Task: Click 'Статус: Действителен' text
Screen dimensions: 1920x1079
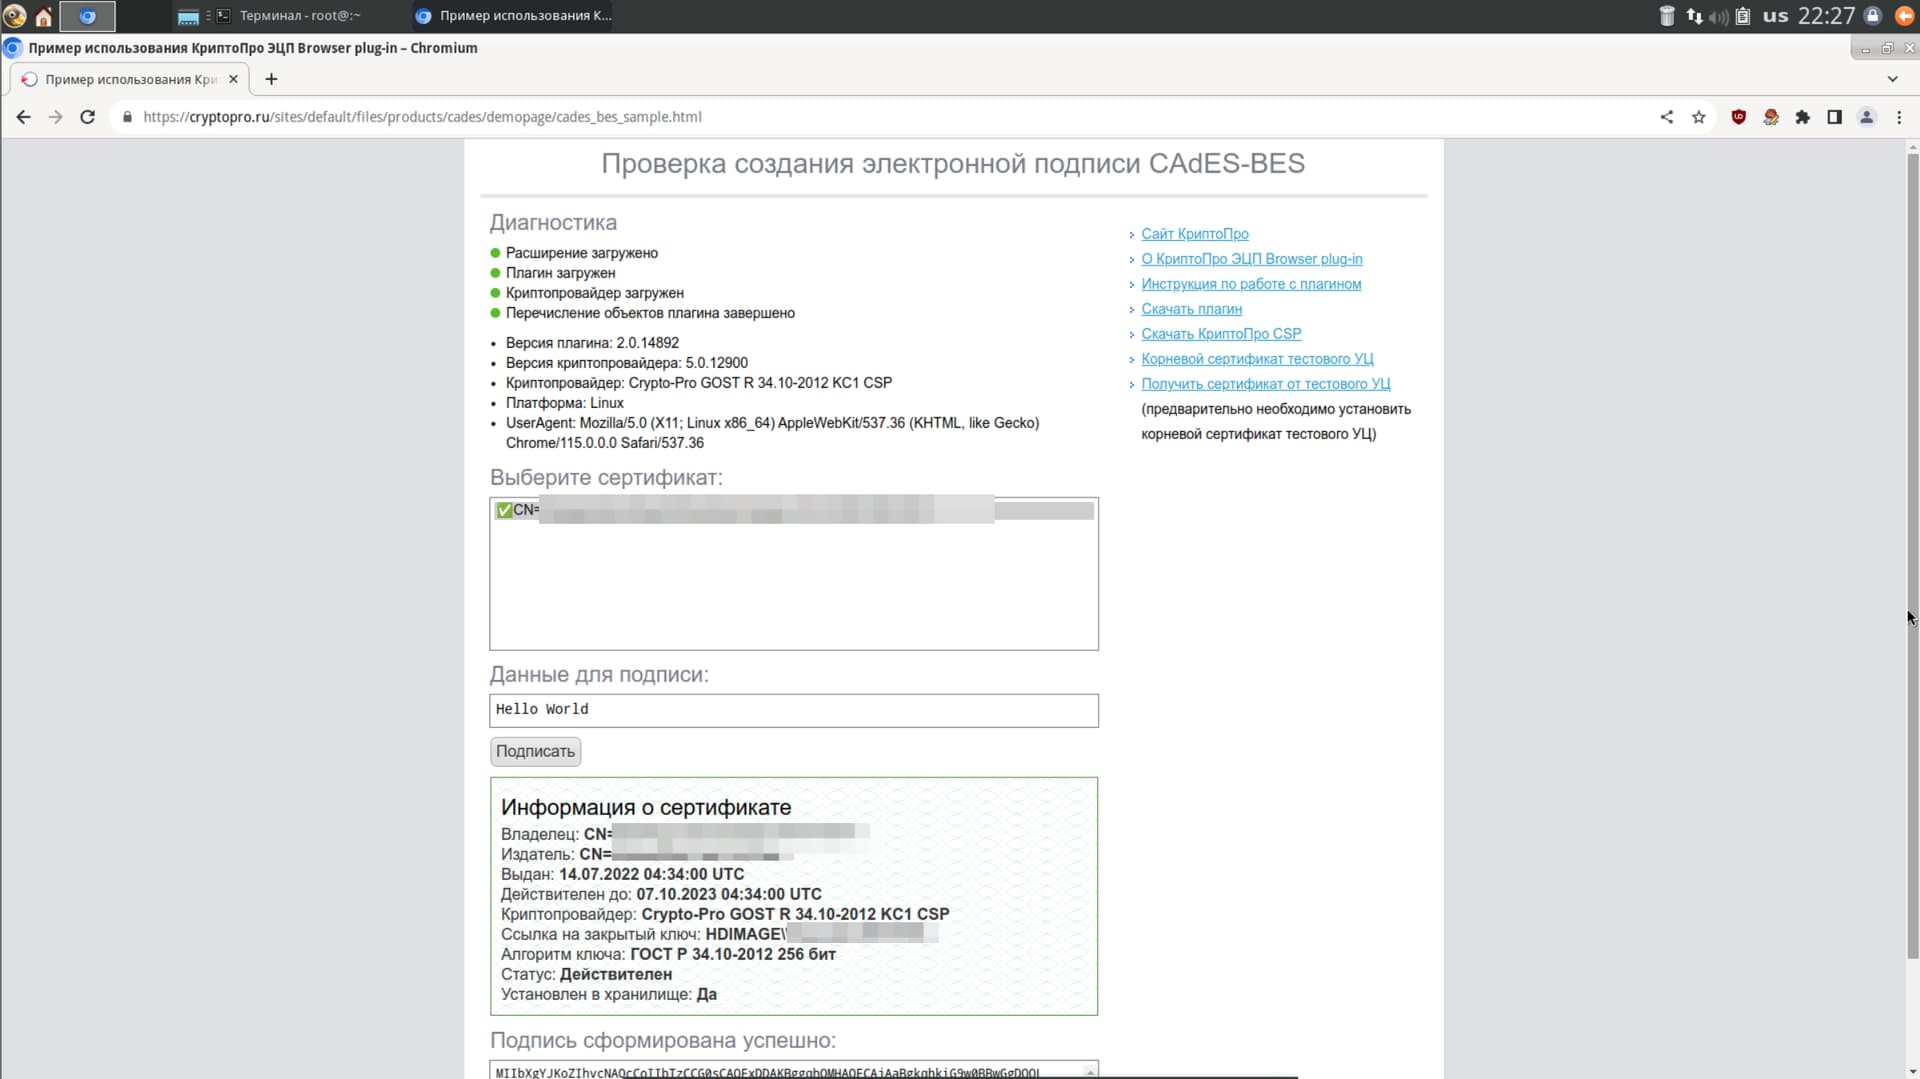Action: click(586, 975)
